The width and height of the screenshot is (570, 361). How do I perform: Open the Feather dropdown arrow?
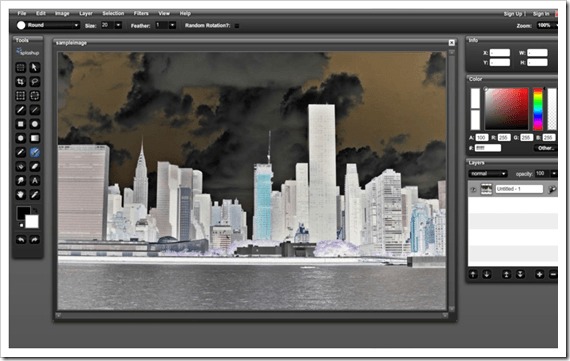point(172,25)
